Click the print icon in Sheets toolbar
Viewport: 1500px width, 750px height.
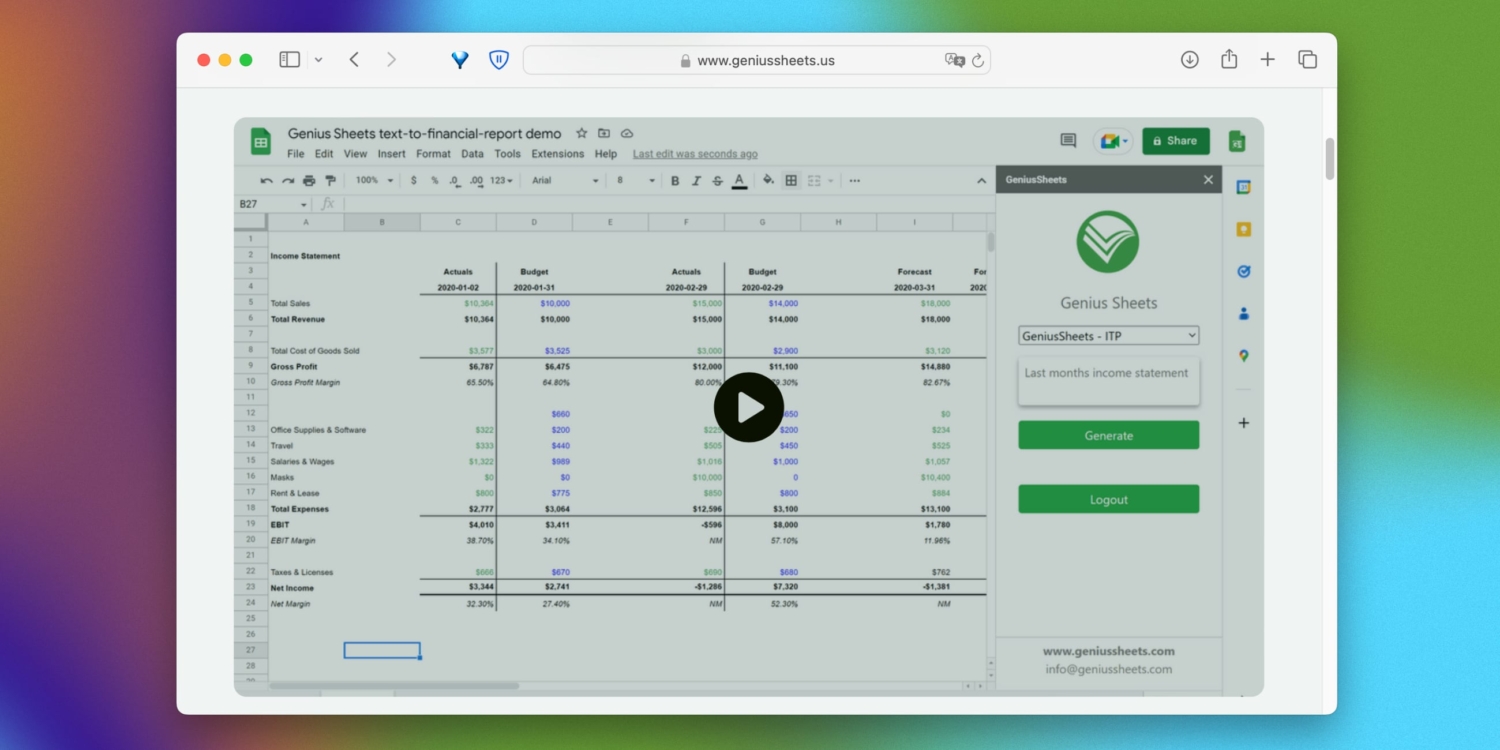[309, 181]
